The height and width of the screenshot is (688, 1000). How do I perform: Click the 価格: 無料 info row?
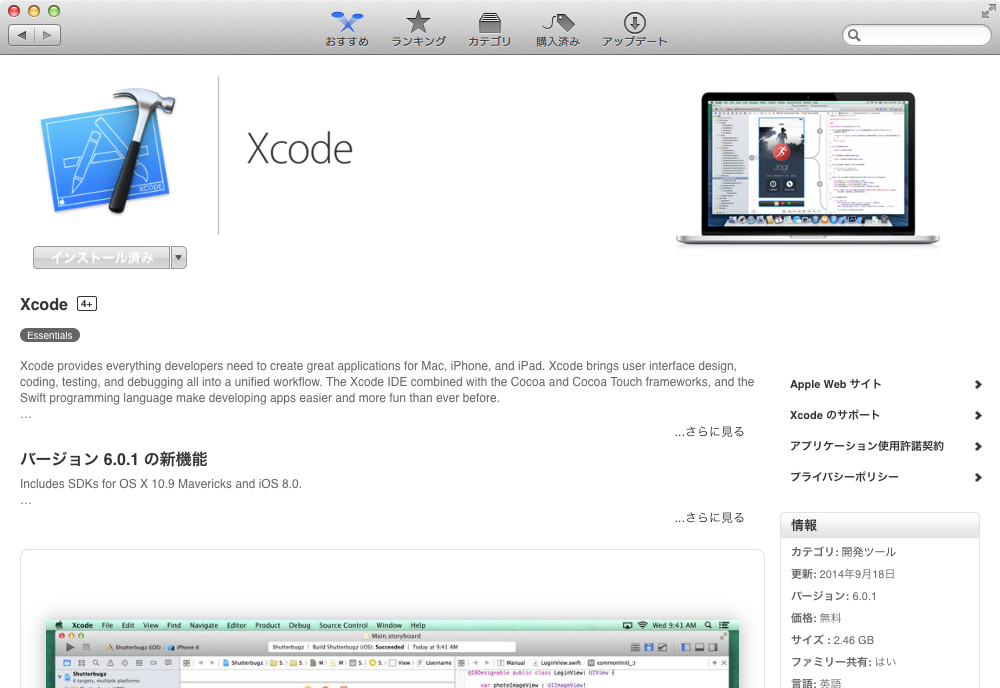tap(816, 618)
